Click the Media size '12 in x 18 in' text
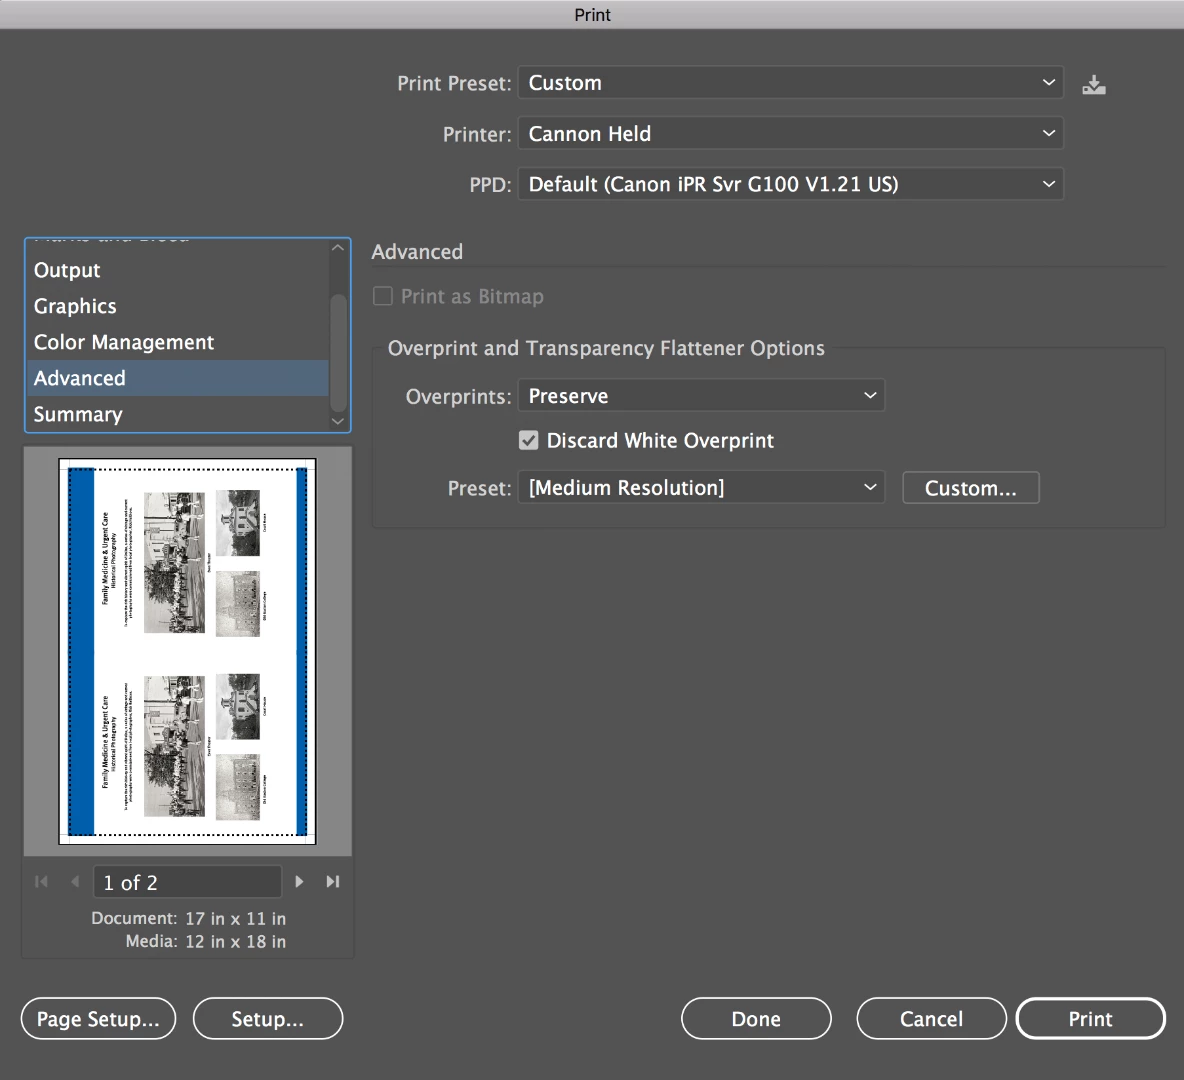Screen dimensions: 1184x1080 point(236,942)
